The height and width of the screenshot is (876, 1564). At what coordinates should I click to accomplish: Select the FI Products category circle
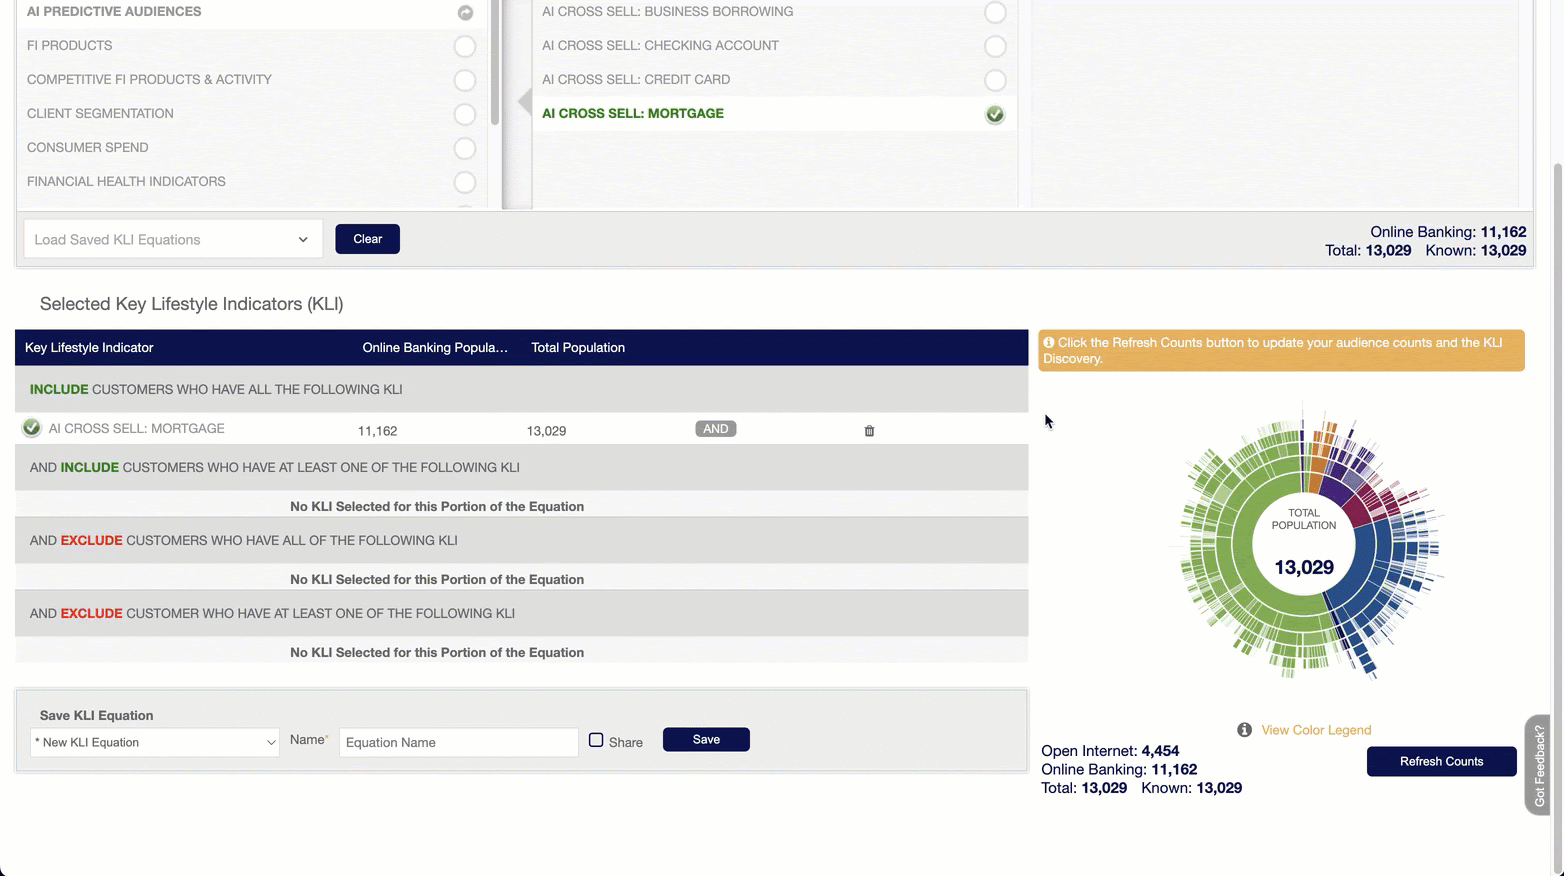tap(464, 46)
